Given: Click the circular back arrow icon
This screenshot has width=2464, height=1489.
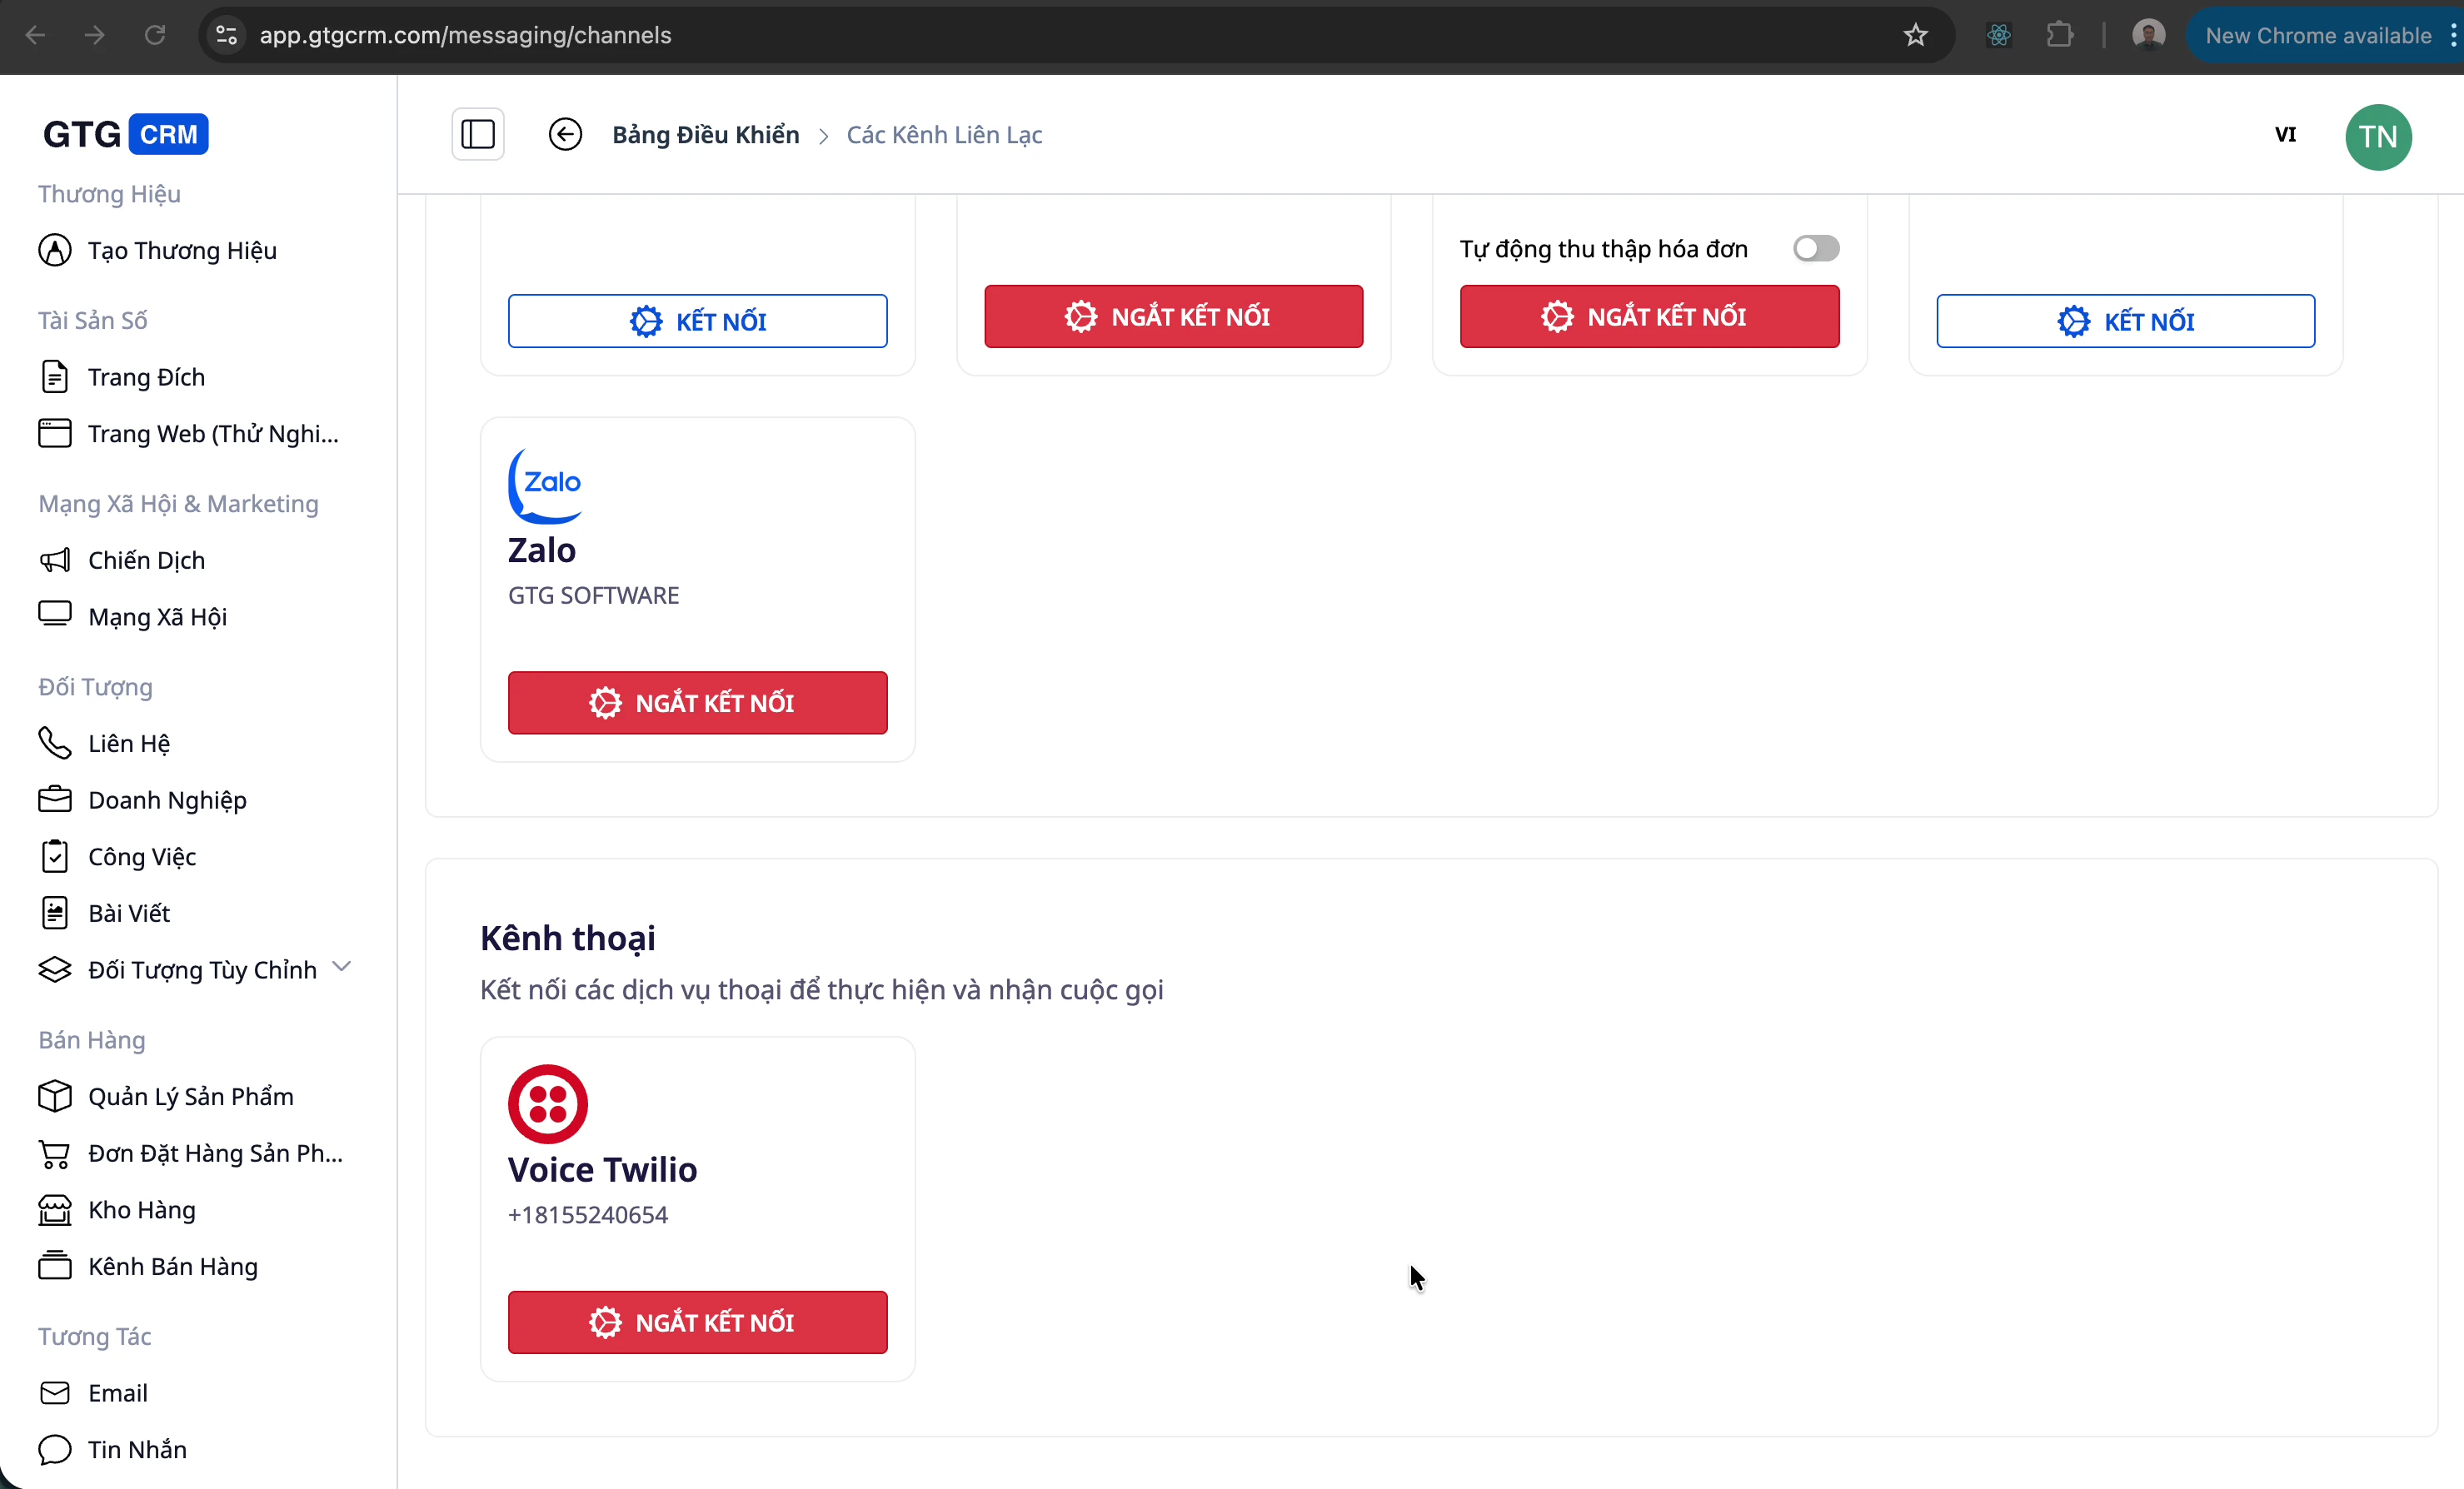Looking at the screenshot, I should [565, 134].
